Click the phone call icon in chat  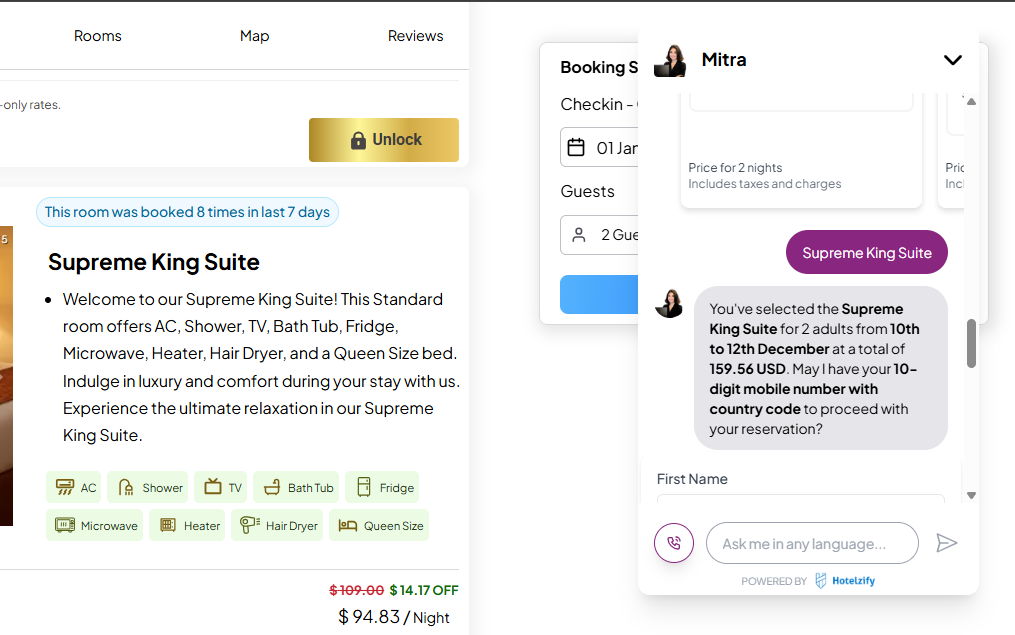(x=674, y=544)
